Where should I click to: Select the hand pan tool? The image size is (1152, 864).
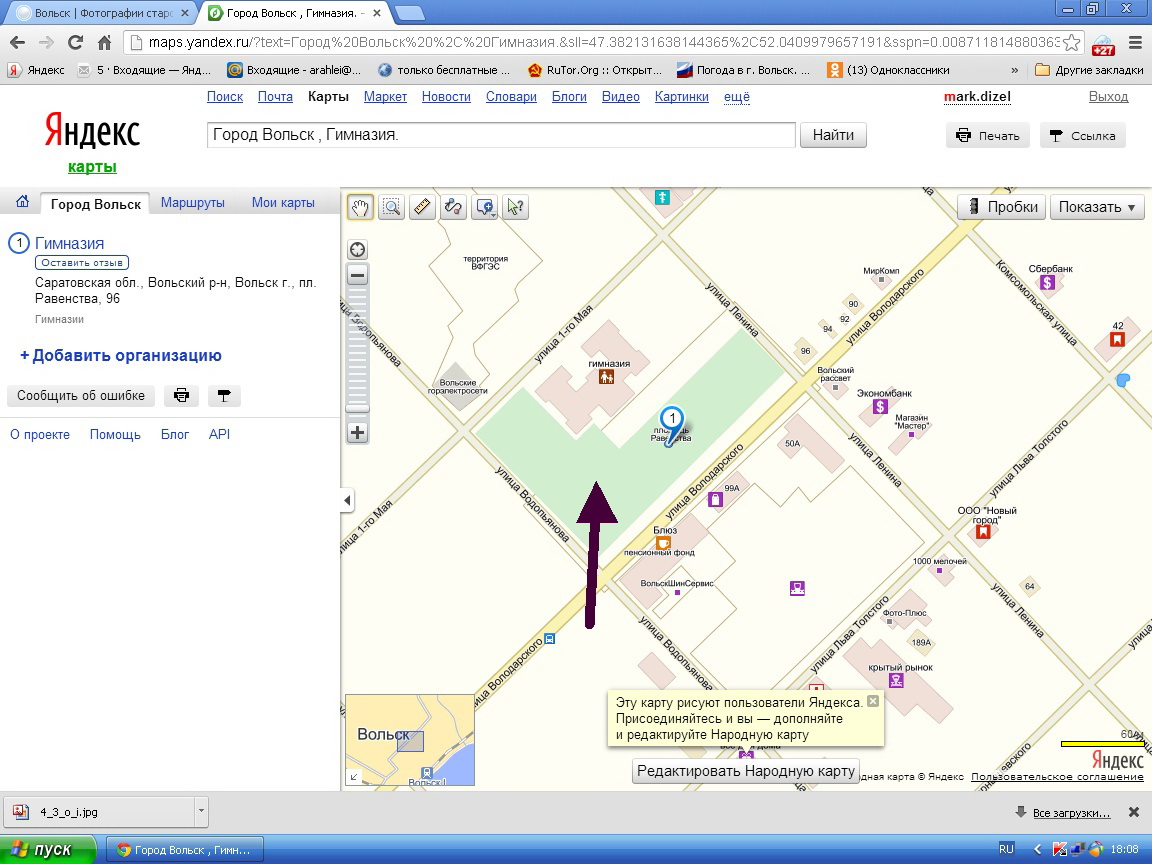coord(360,207)
